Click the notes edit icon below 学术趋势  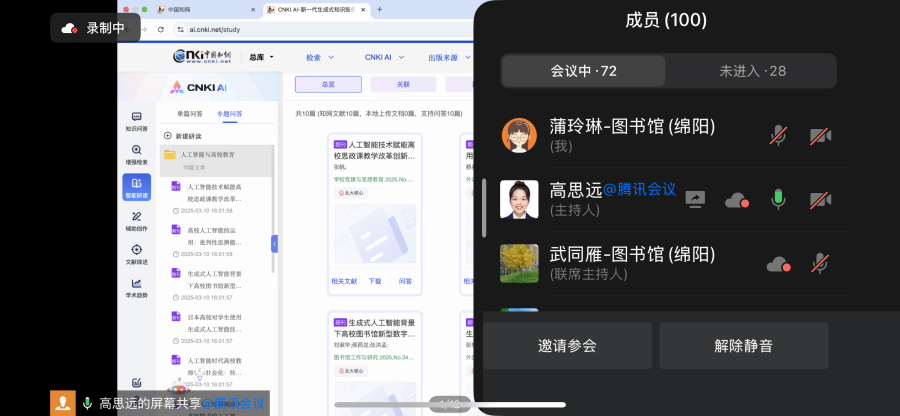coord(137,383)
